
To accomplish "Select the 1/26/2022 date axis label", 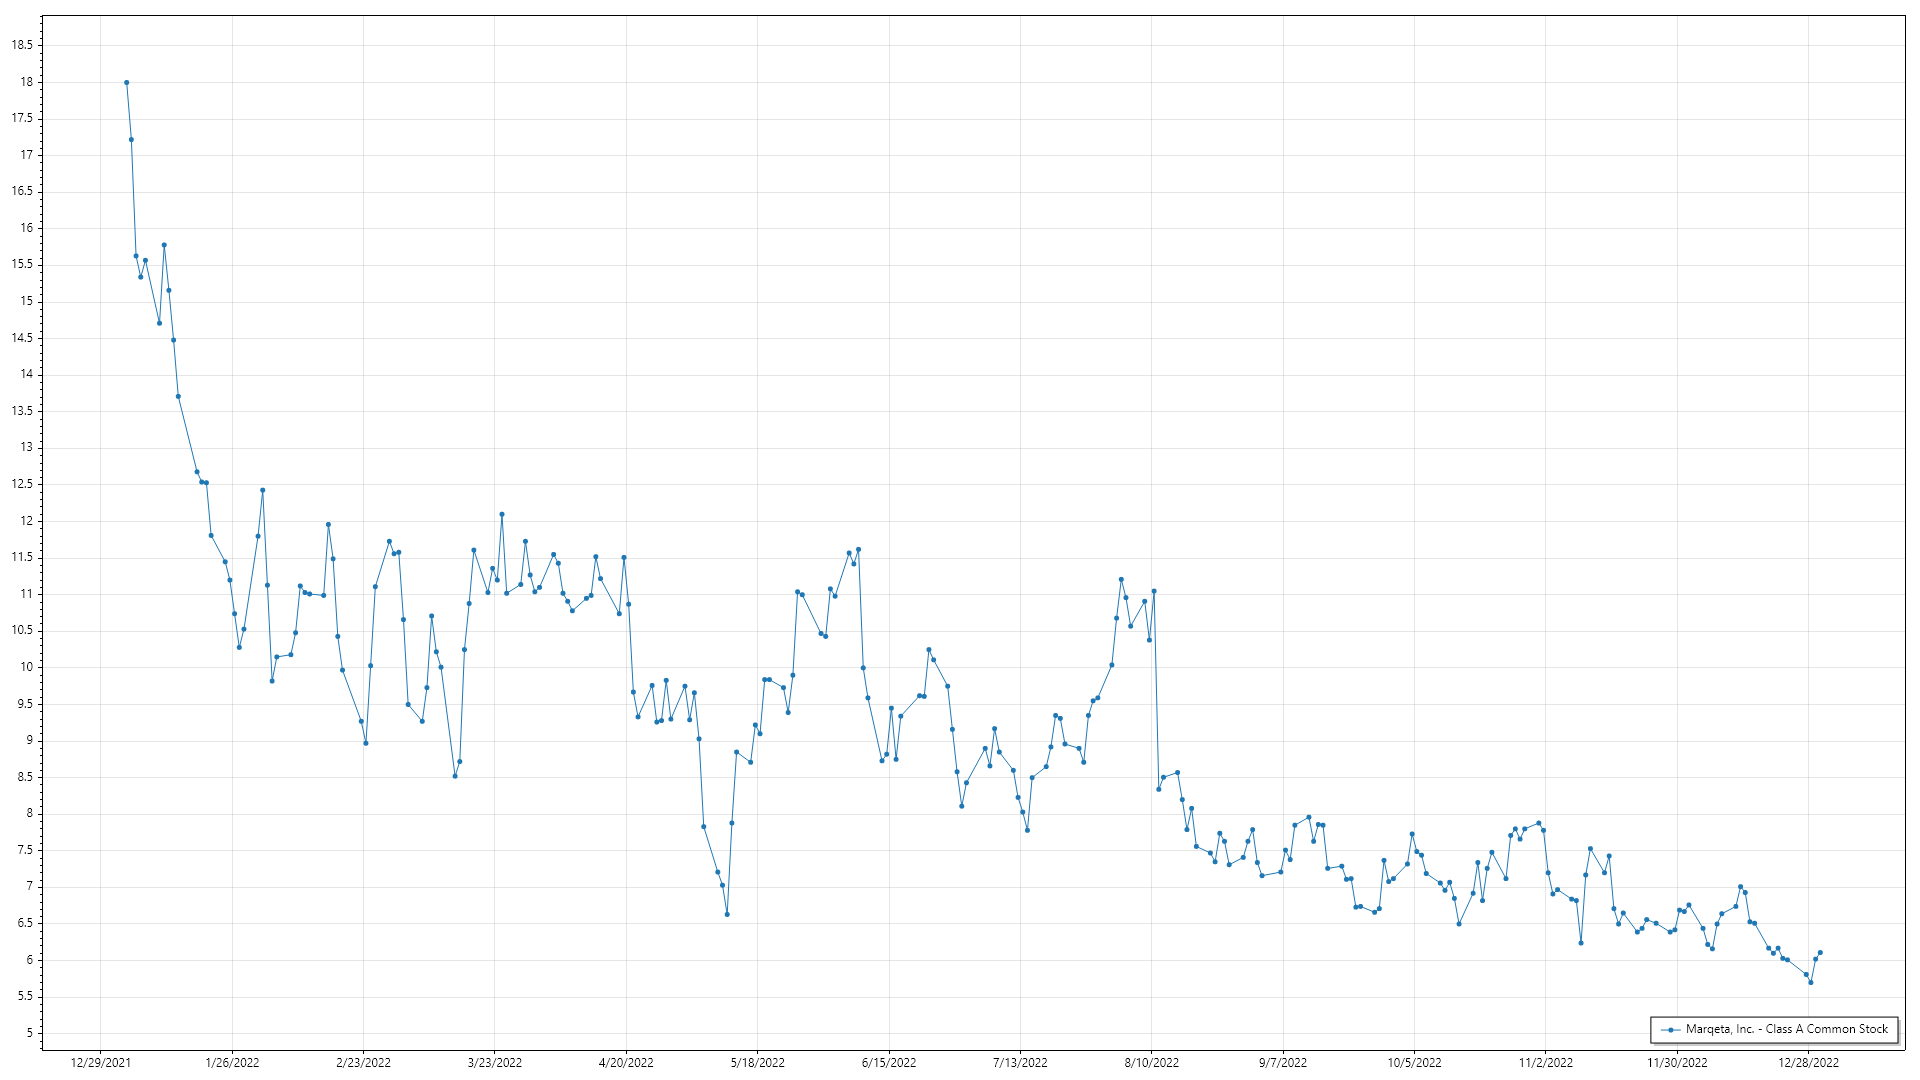I will tap(232, 1063).
